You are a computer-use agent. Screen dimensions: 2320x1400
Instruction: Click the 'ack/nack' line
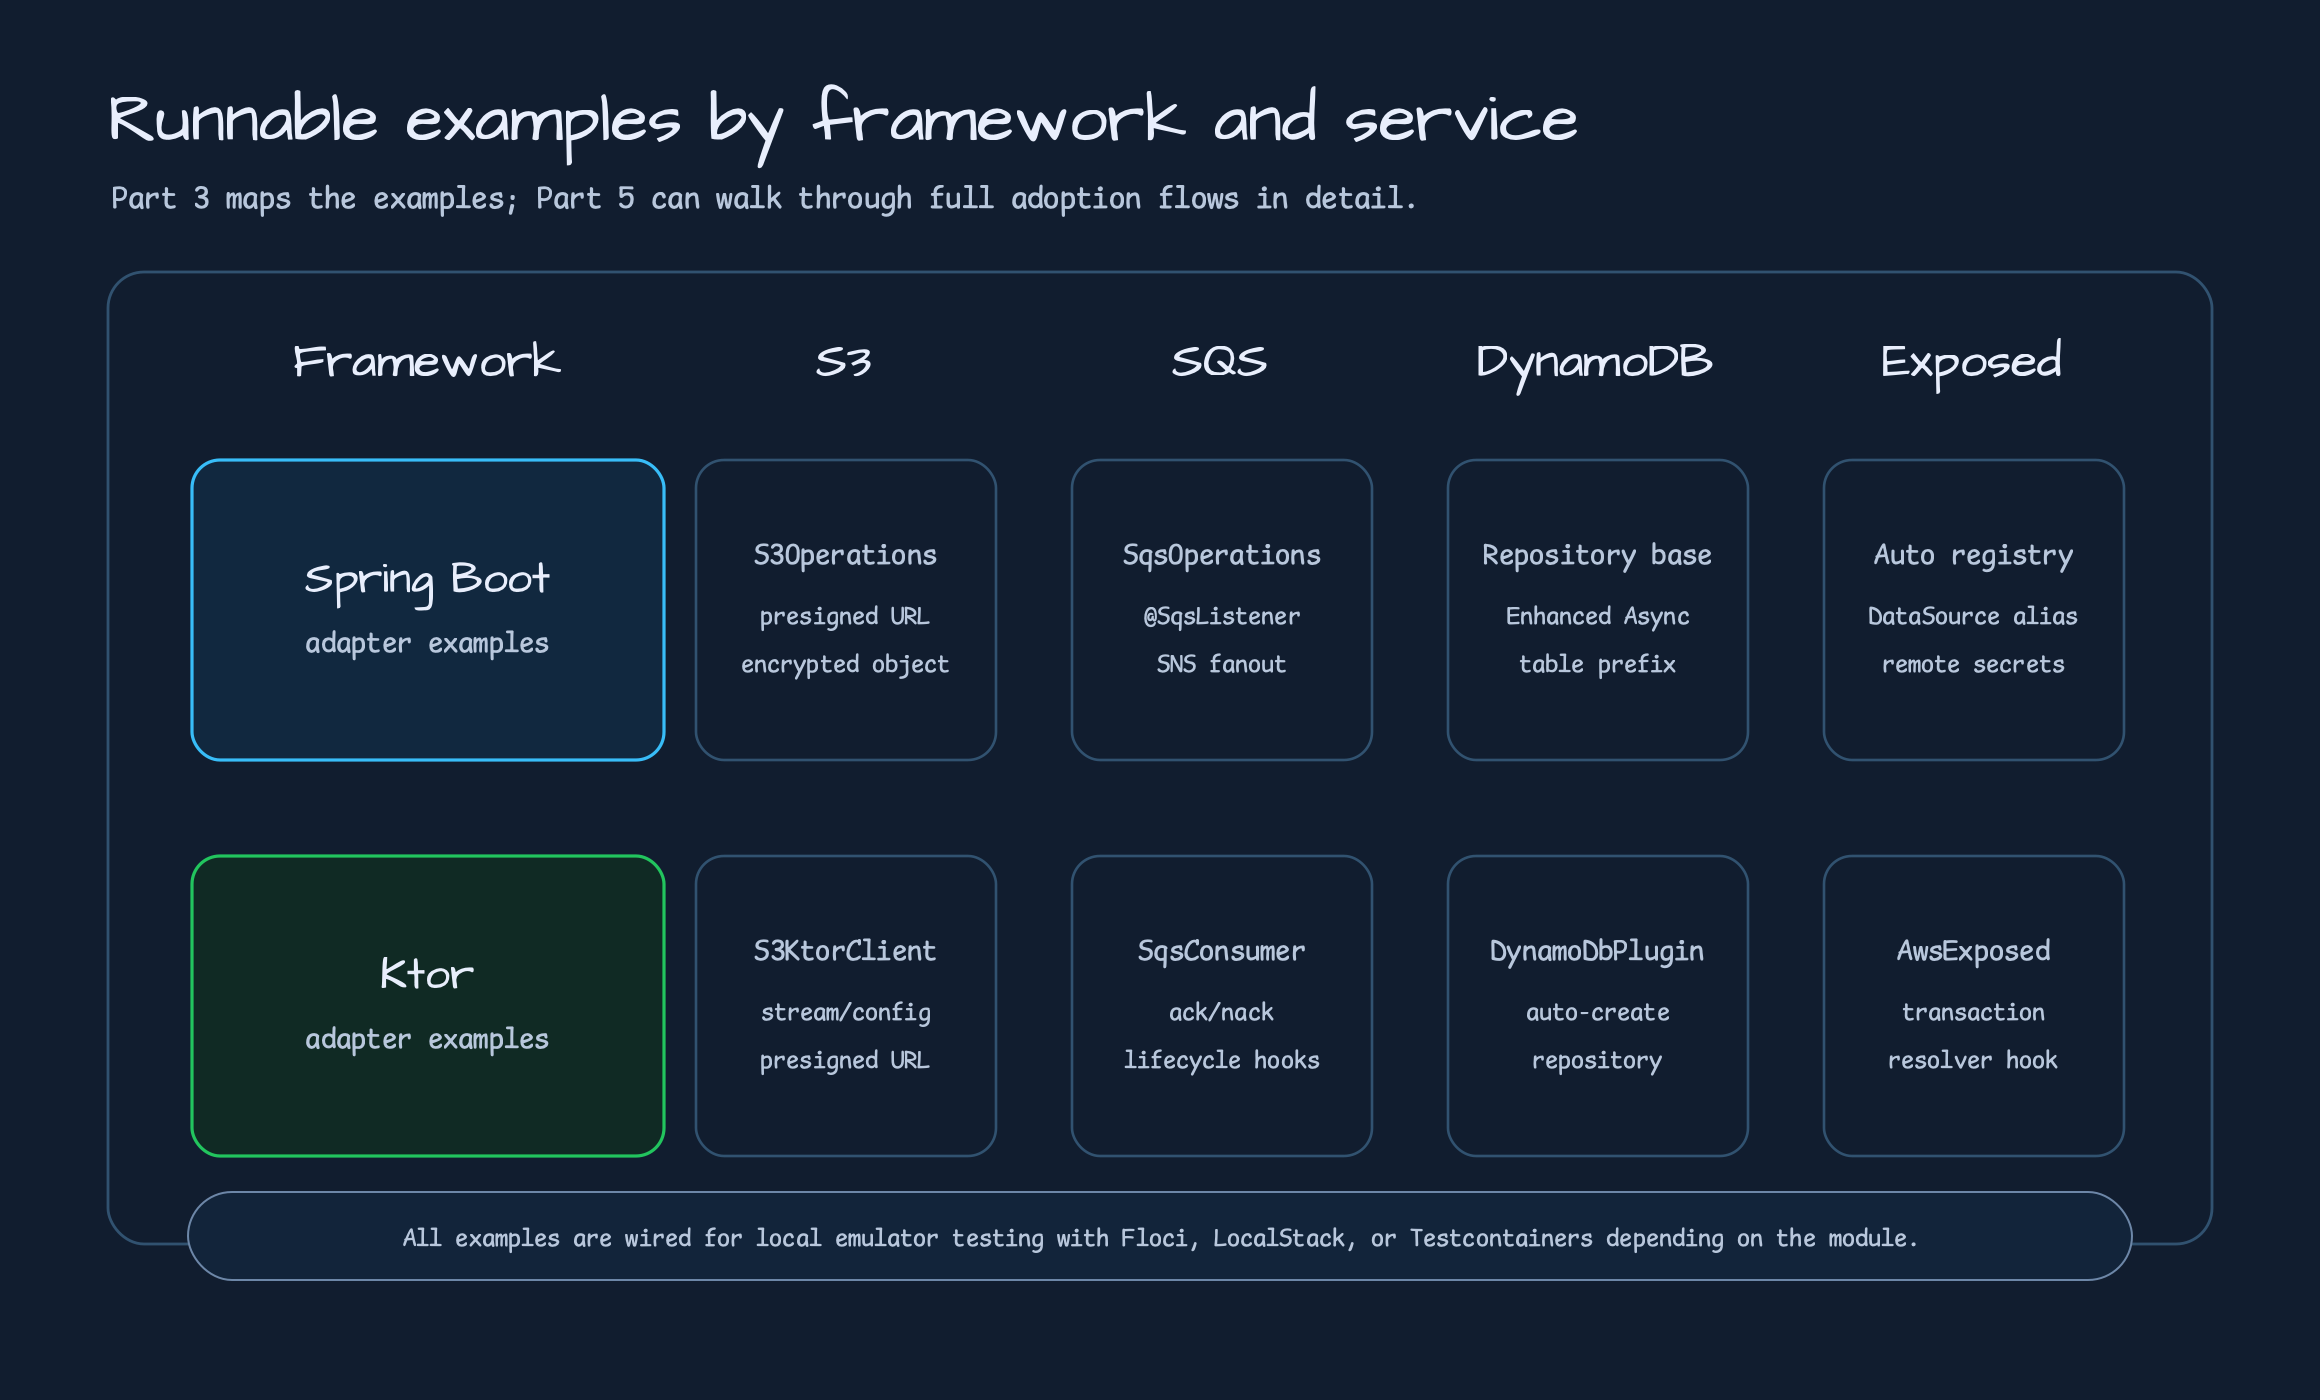1221,1012
